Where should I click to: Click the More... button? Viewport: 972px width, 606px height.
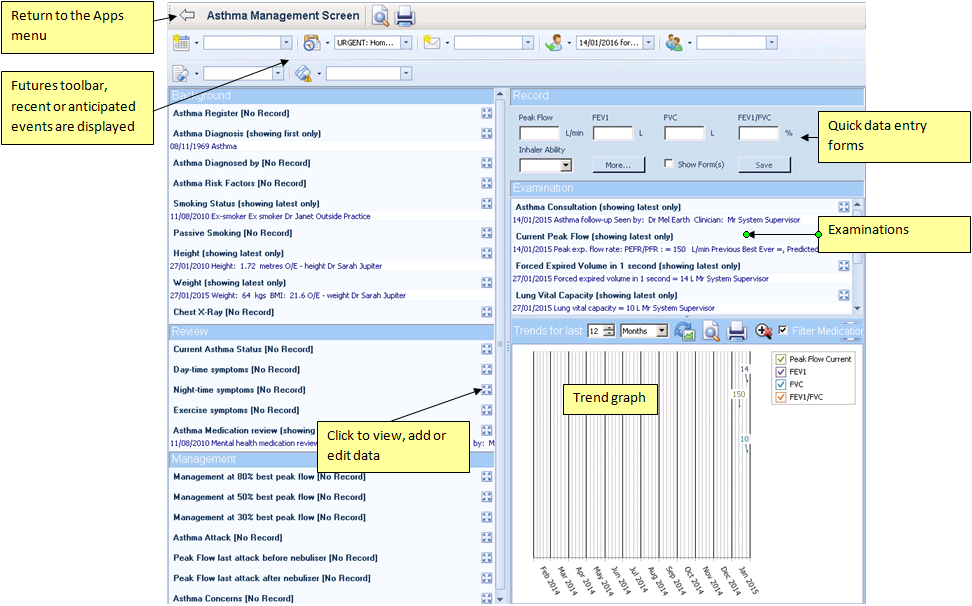(618, 165)
